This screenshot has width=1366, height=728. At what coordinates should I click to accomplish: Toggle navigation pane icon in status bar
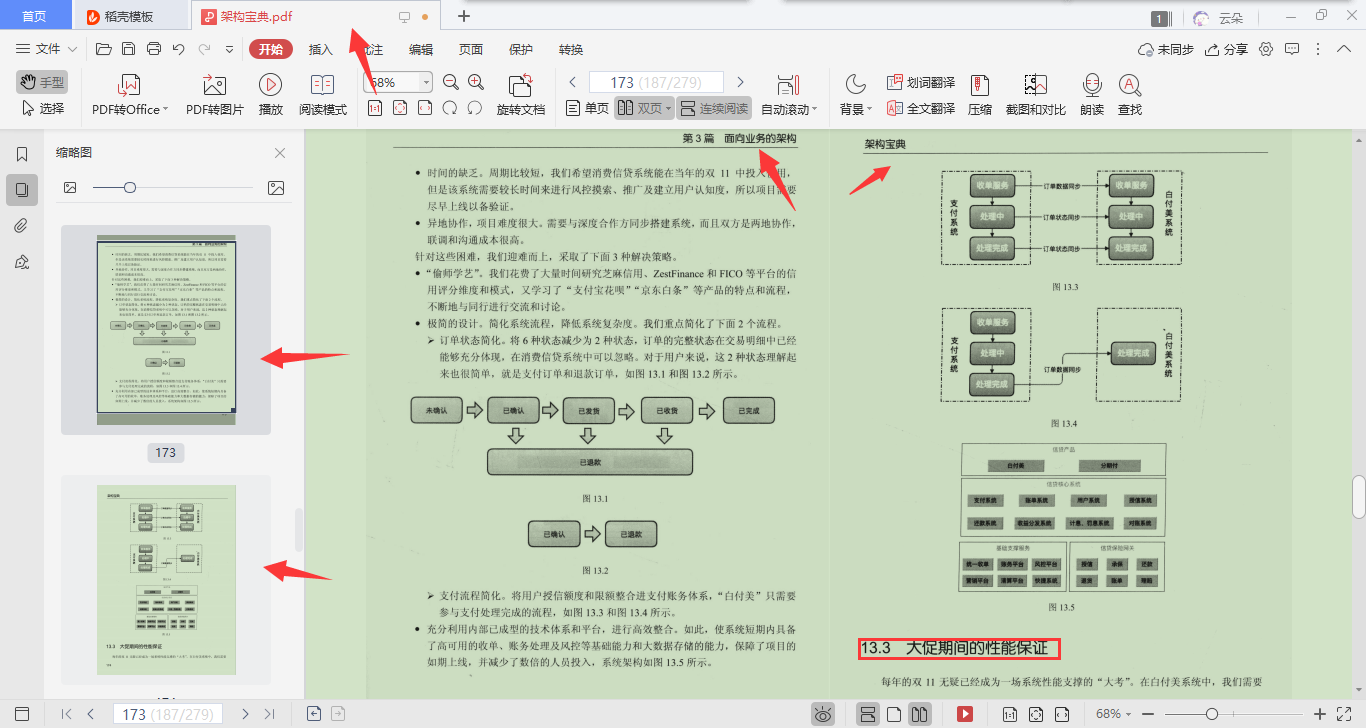coord(22,714)
